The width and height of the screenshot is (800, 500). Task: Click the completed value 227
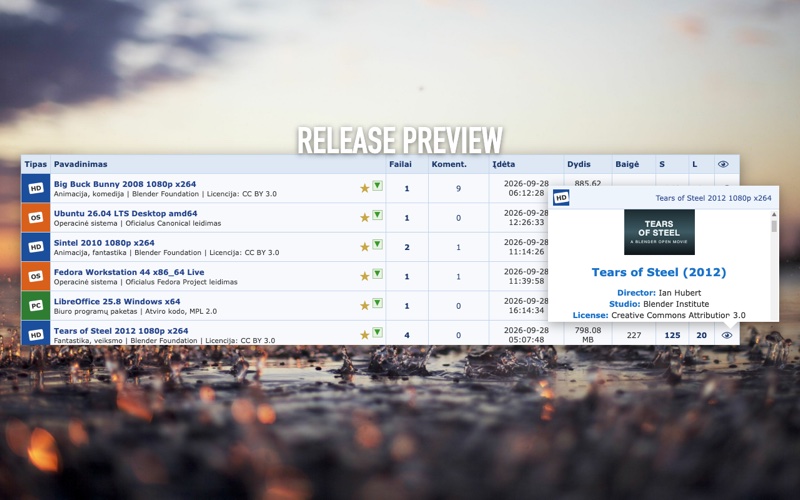point(634,335)
